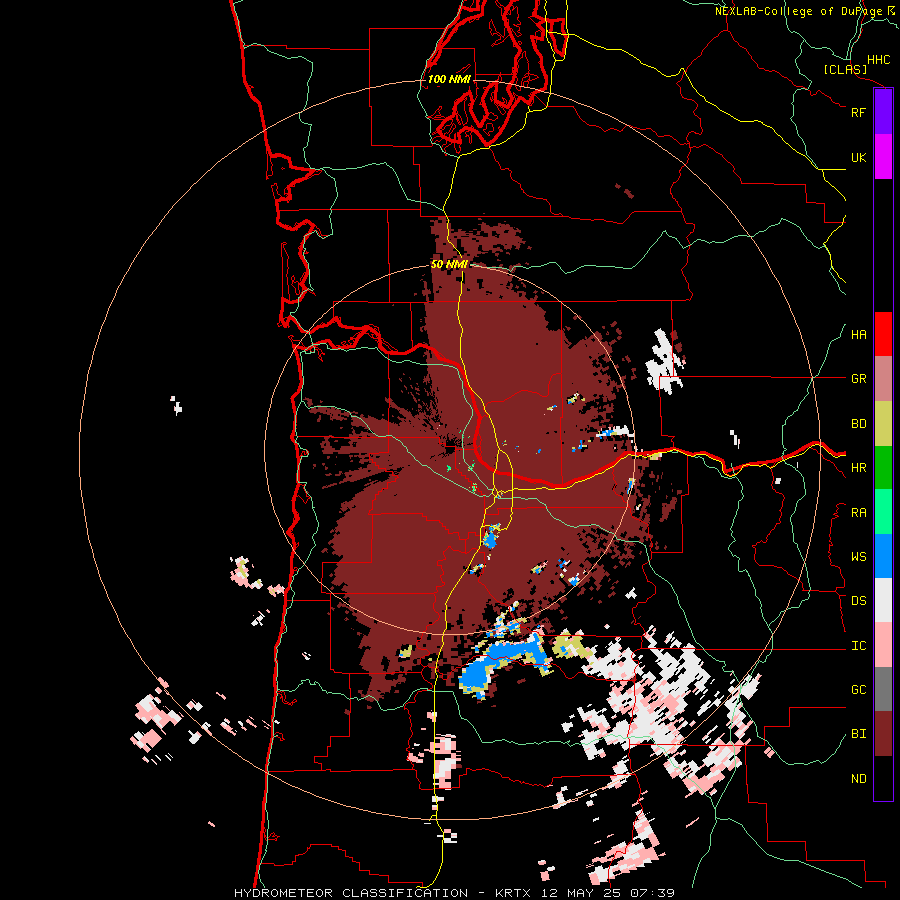
Task: Click the 'DS' legend label
Action: tap(858, 601)
